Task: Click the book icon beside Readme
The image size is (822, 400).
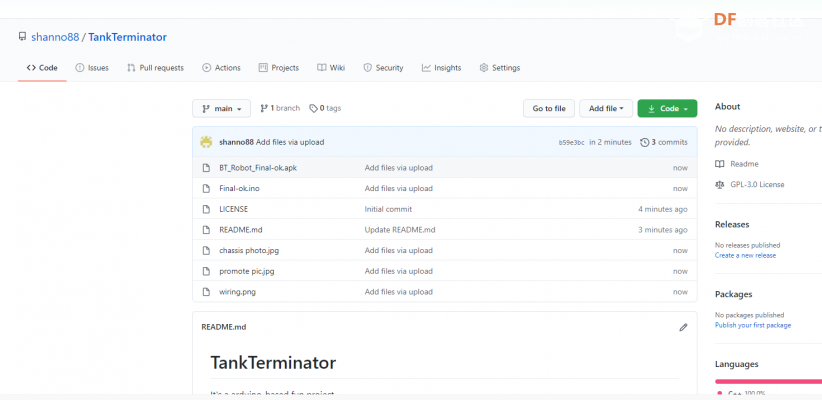Action: (x=720, y=164)
